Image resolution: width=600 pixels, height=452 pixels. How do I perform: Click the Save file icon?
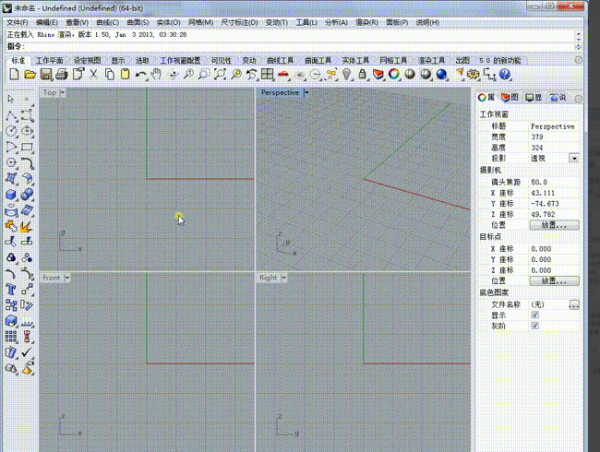click(x=48, y=74)
